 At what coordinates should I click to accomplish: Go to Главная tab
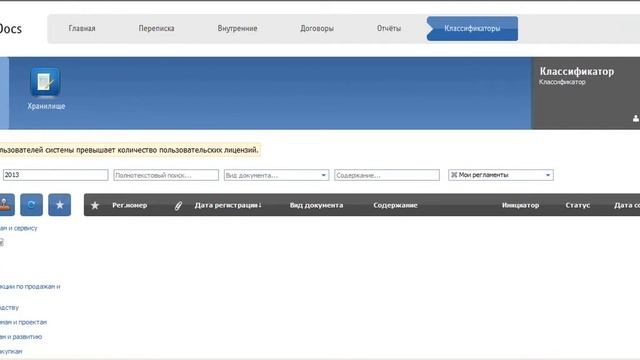click(x=82, y=29)
